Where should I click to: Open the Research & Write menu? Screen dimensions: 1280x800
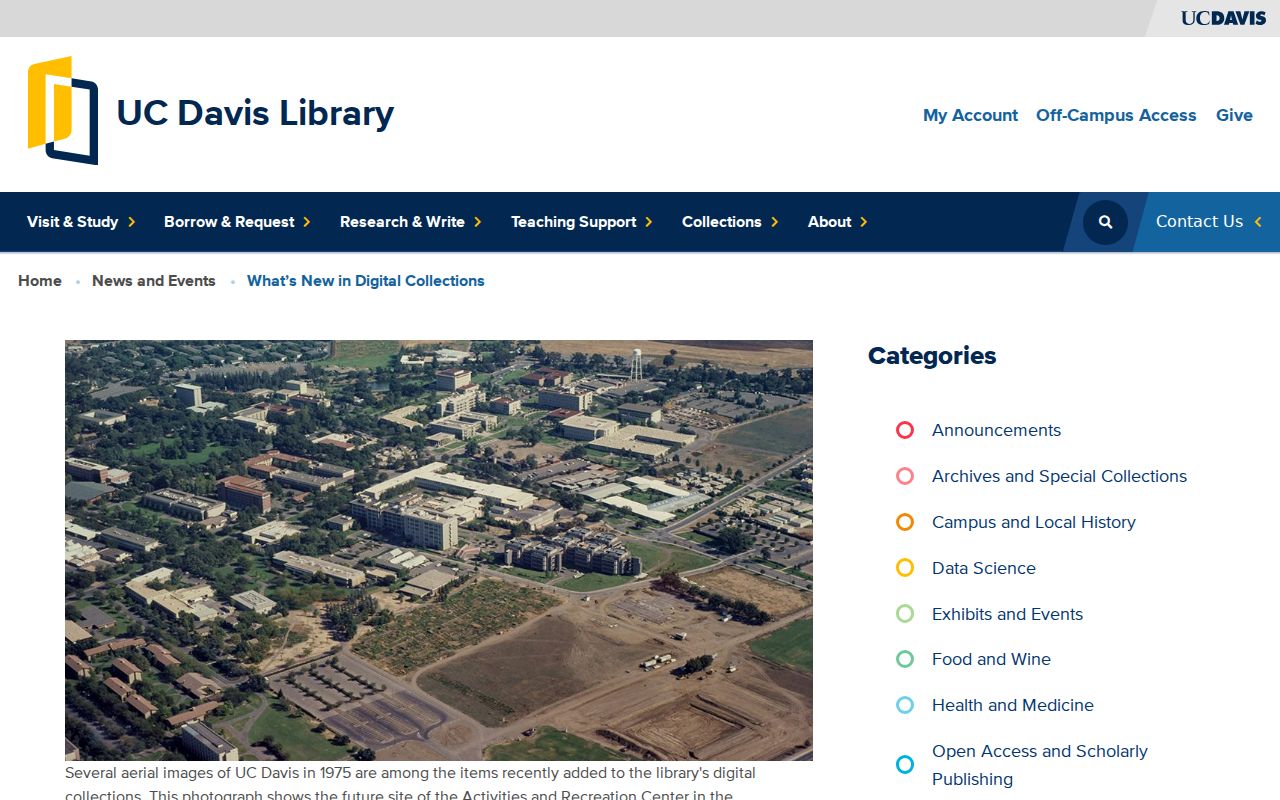(402, 222)
